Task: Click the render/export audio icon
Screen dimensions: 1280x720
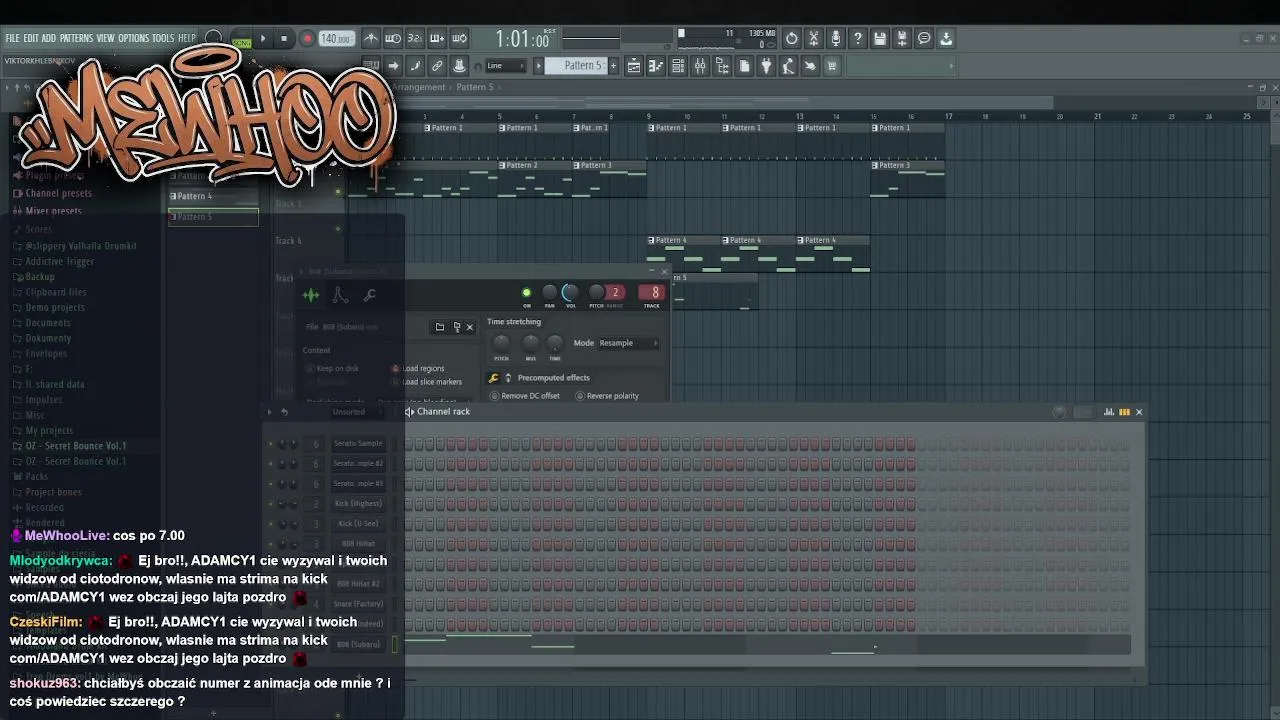Action: click(x=902, y=39)
